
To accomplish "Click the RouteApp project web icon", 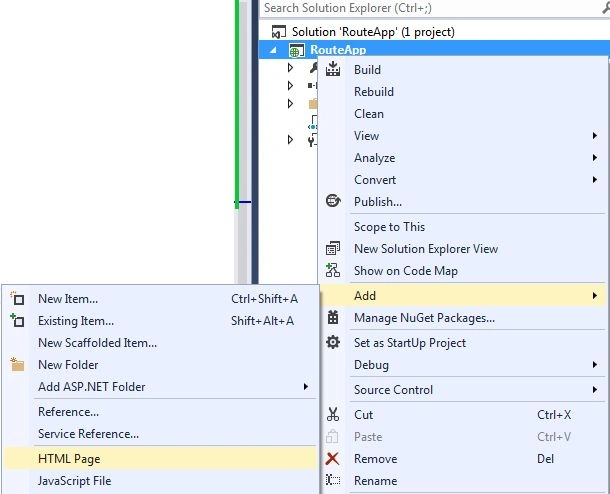I will point(296,50).
